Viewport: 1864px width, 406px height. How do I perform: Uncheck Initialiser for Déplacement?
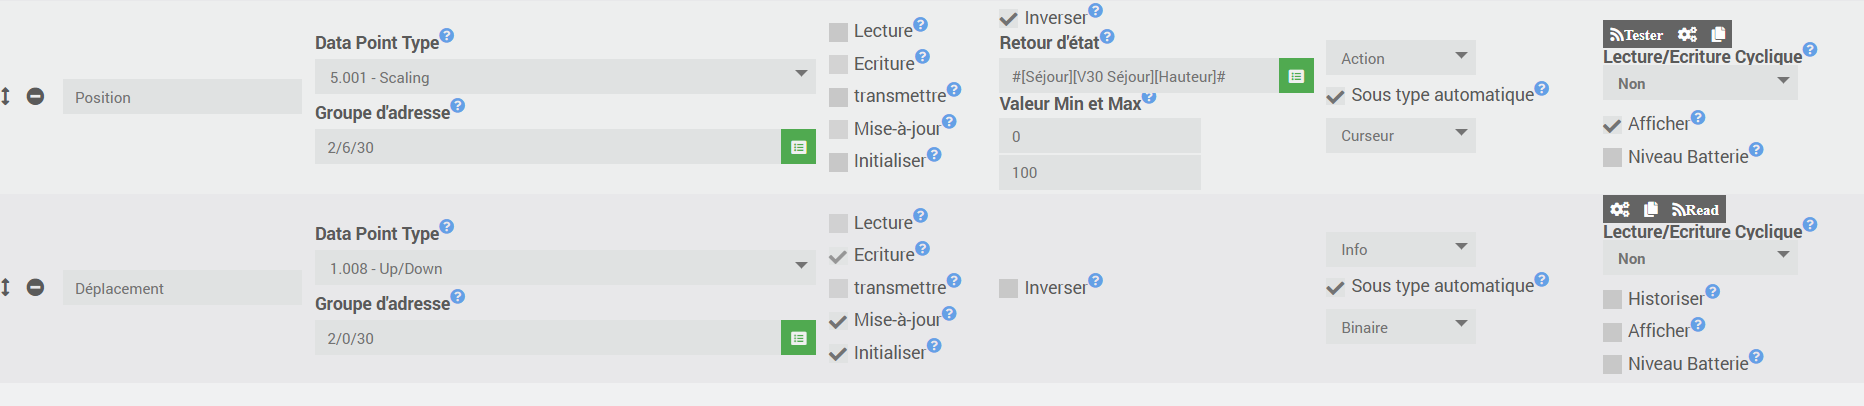(x=838, y=354)
